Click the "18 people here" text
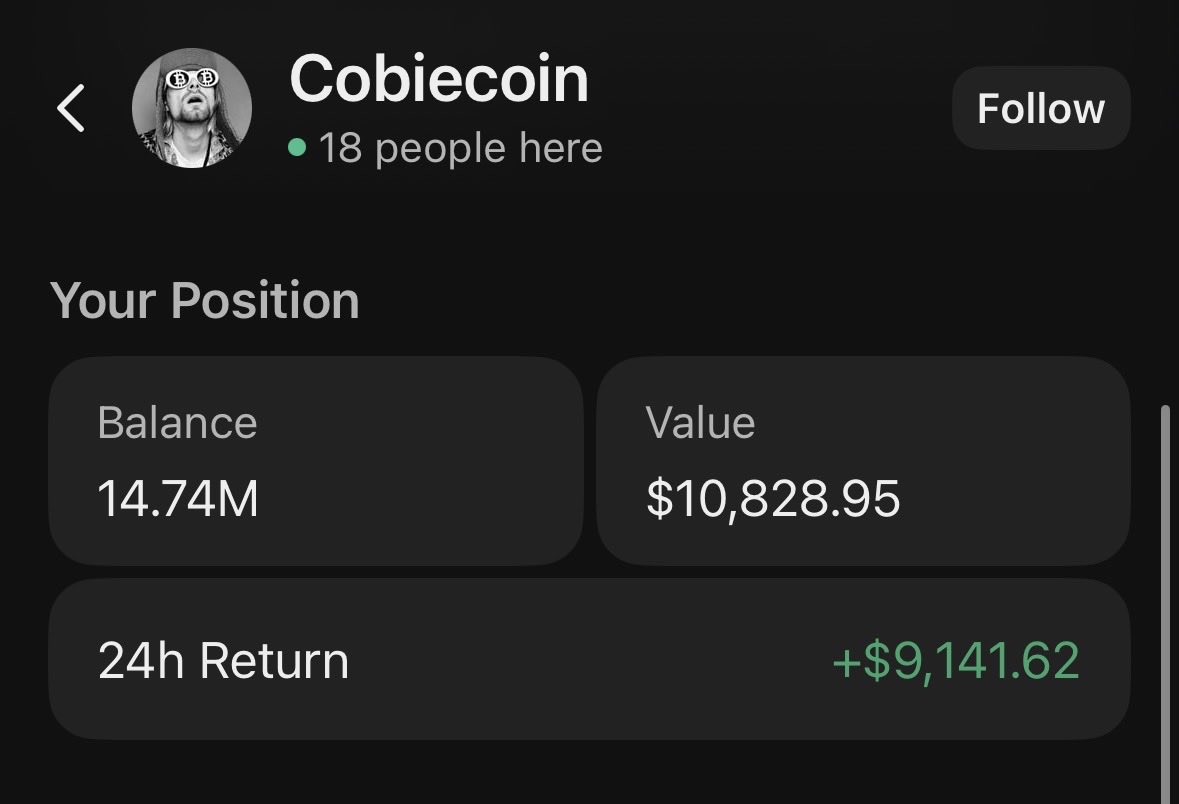Screen dimensions: 1179x804 [460, 149]
